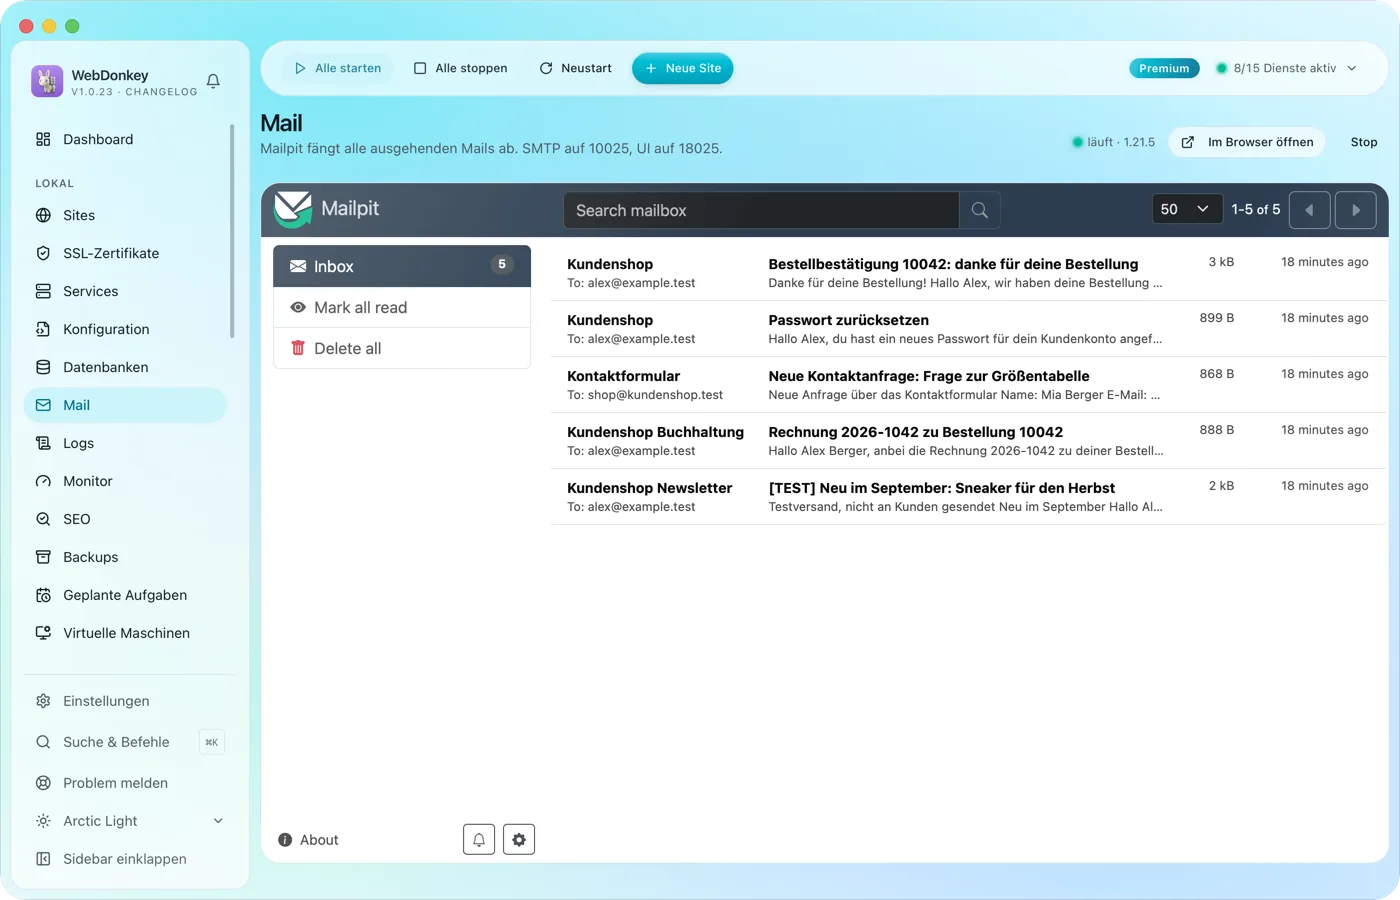Viewport: 1400px width, 900px height.
Task: Open the Mailpit About info
Action: click(x=308, y=840)
